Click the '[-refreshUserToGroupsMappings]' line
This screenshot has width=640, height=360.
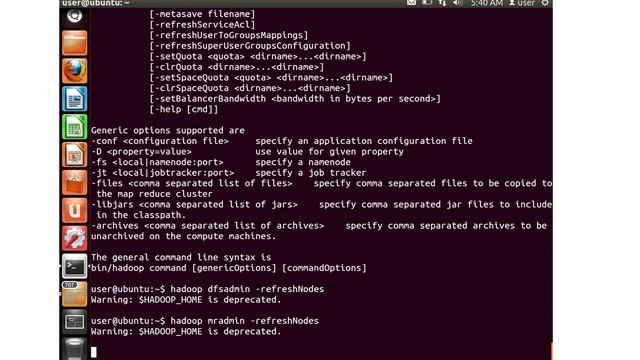[229, 35]
